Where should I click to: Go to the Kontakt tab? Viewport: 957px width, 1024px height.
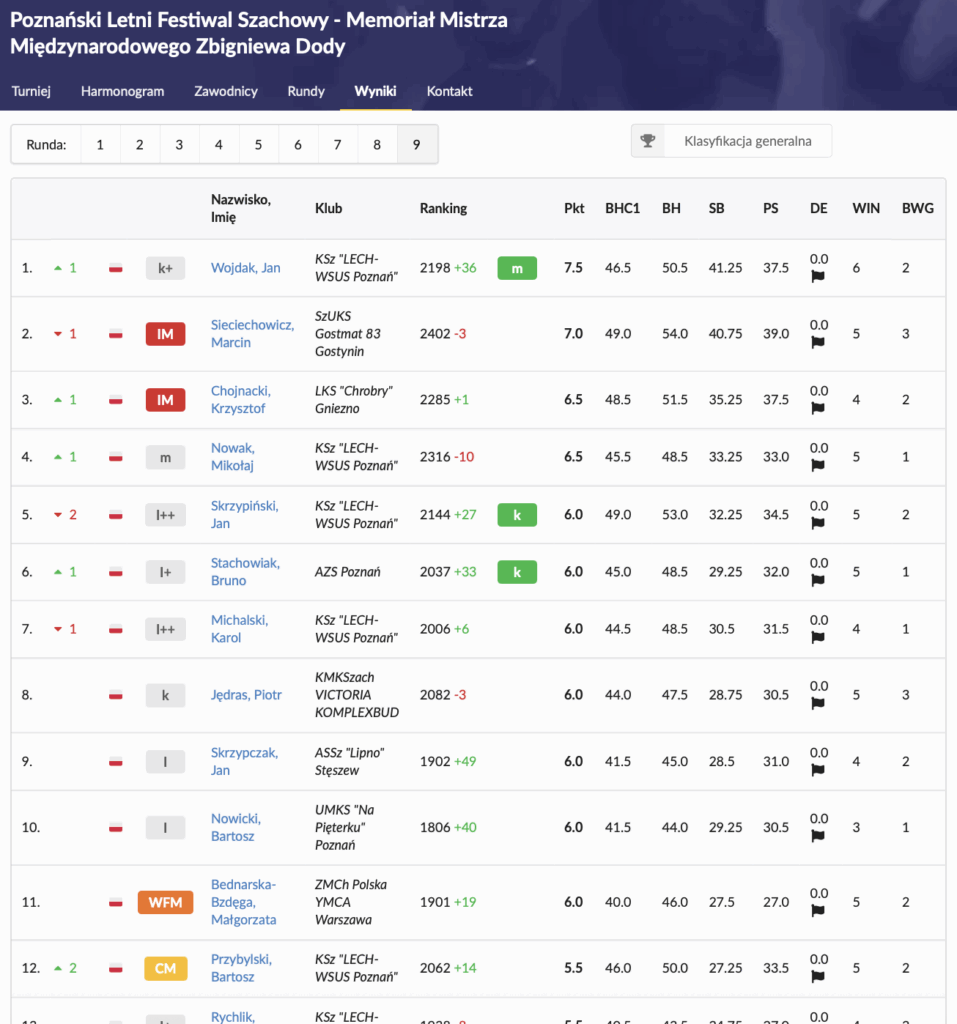click(x=449, y=91)
